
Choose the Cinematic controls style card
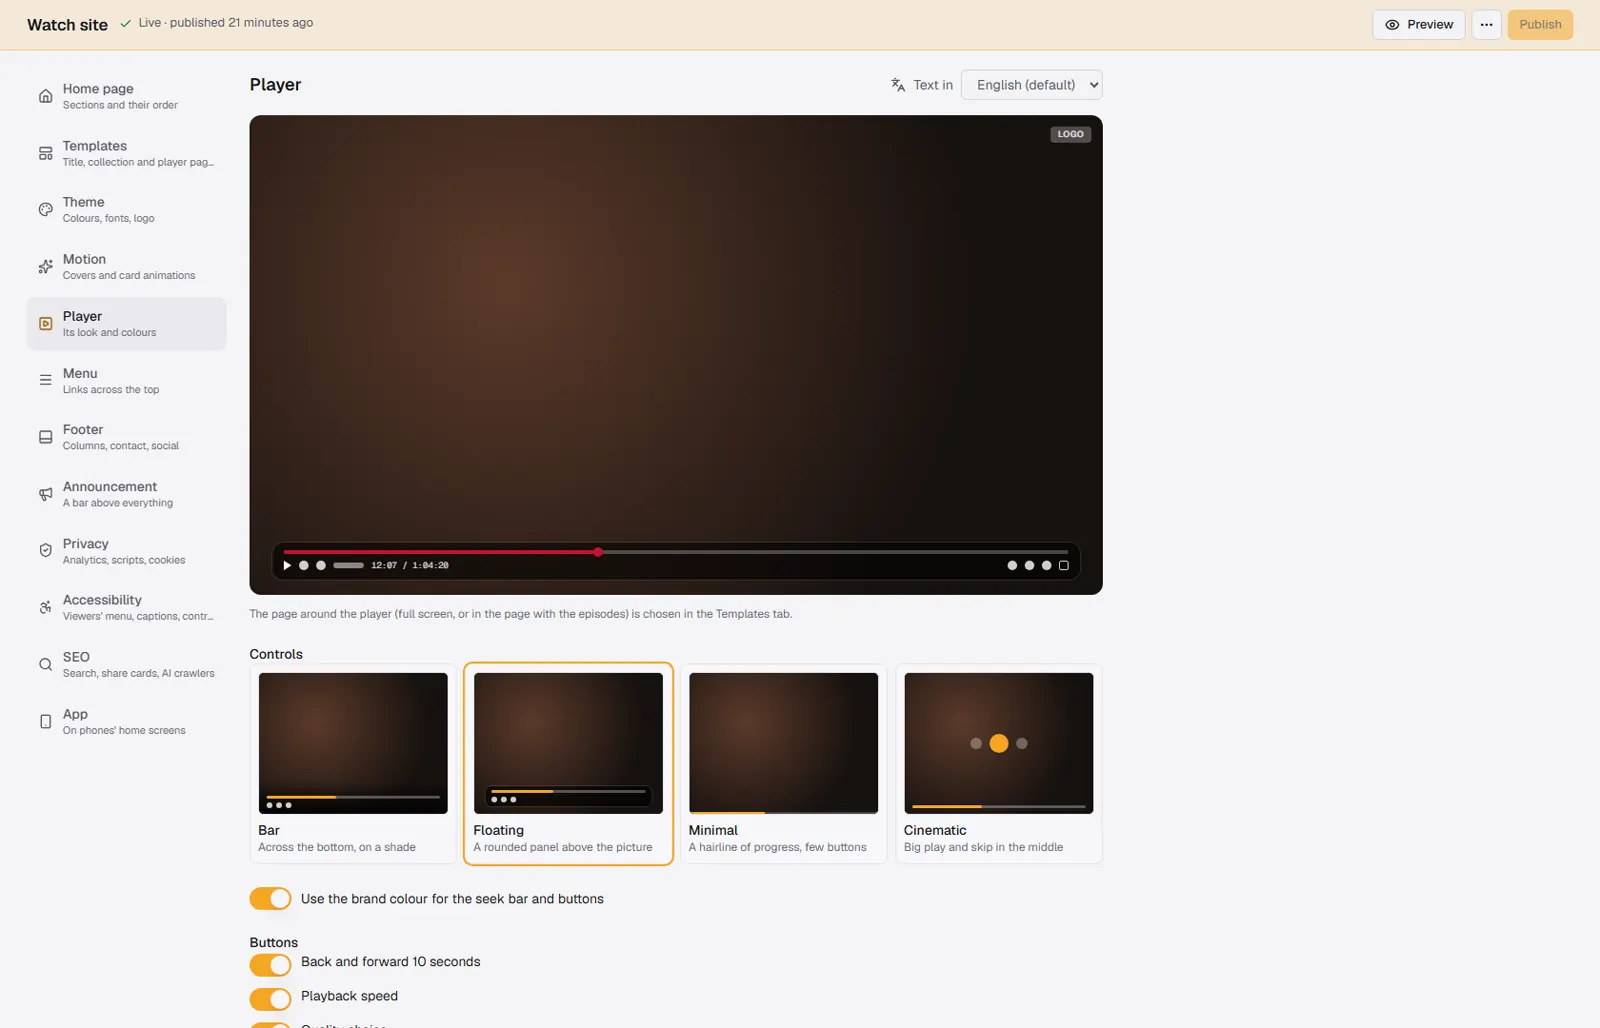click(x=998, y=764)
